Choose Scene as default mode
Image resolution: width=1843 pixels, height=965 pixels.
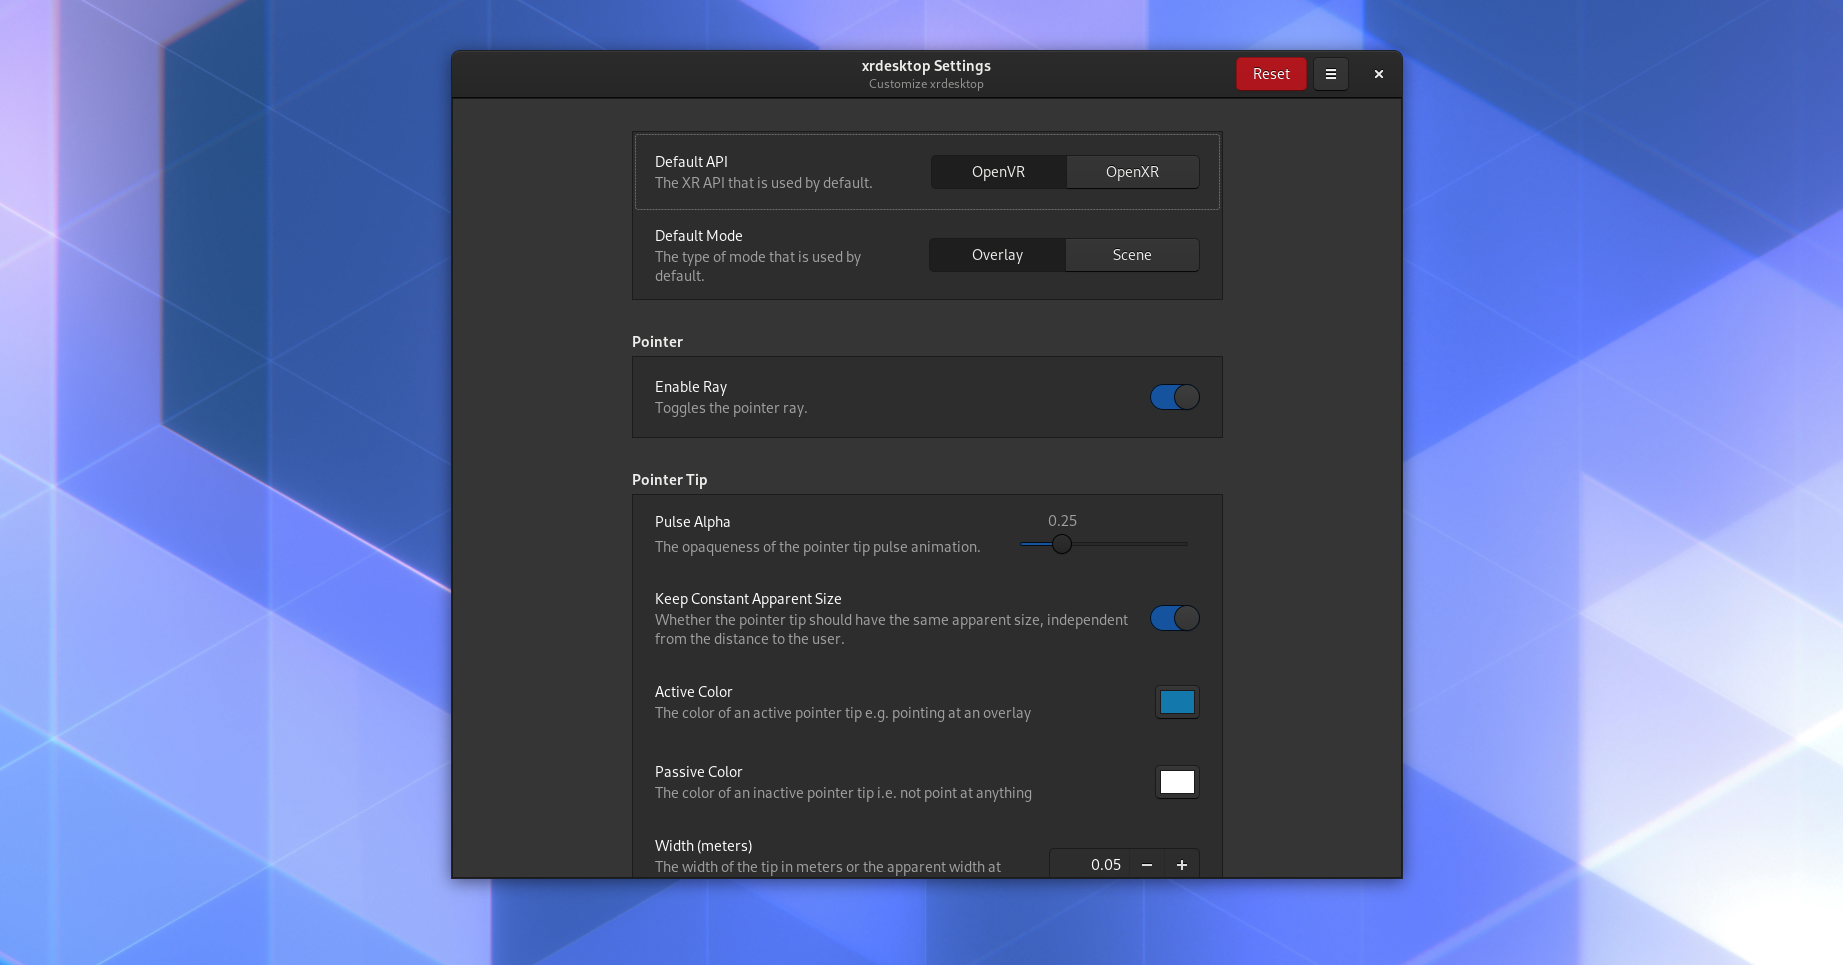point(1132,255)
